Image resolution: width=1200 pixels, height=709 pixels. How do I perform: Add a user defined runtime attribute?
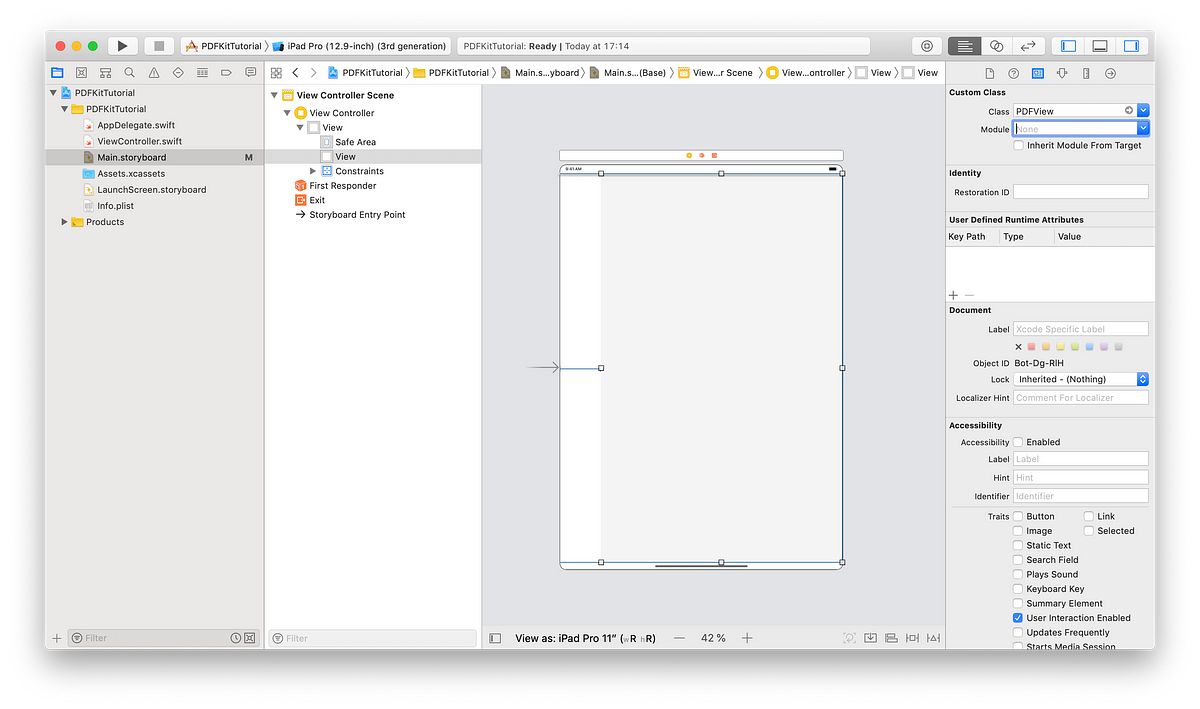953,295
